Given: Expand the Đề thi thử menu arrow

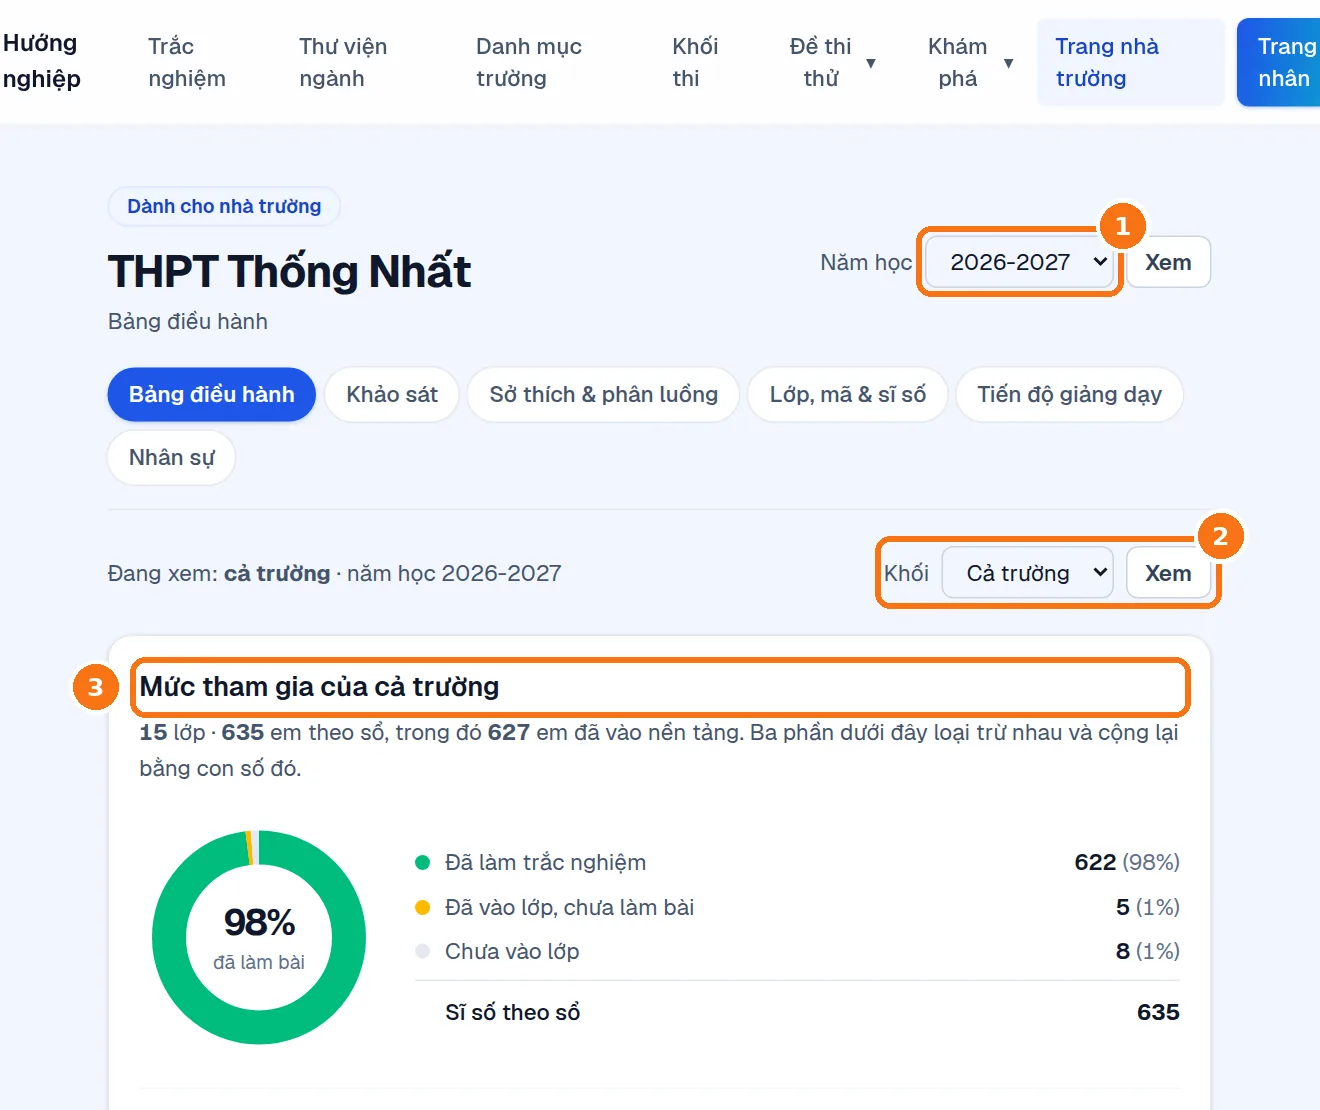Looking at the screenshot, I should pos(870,63).
